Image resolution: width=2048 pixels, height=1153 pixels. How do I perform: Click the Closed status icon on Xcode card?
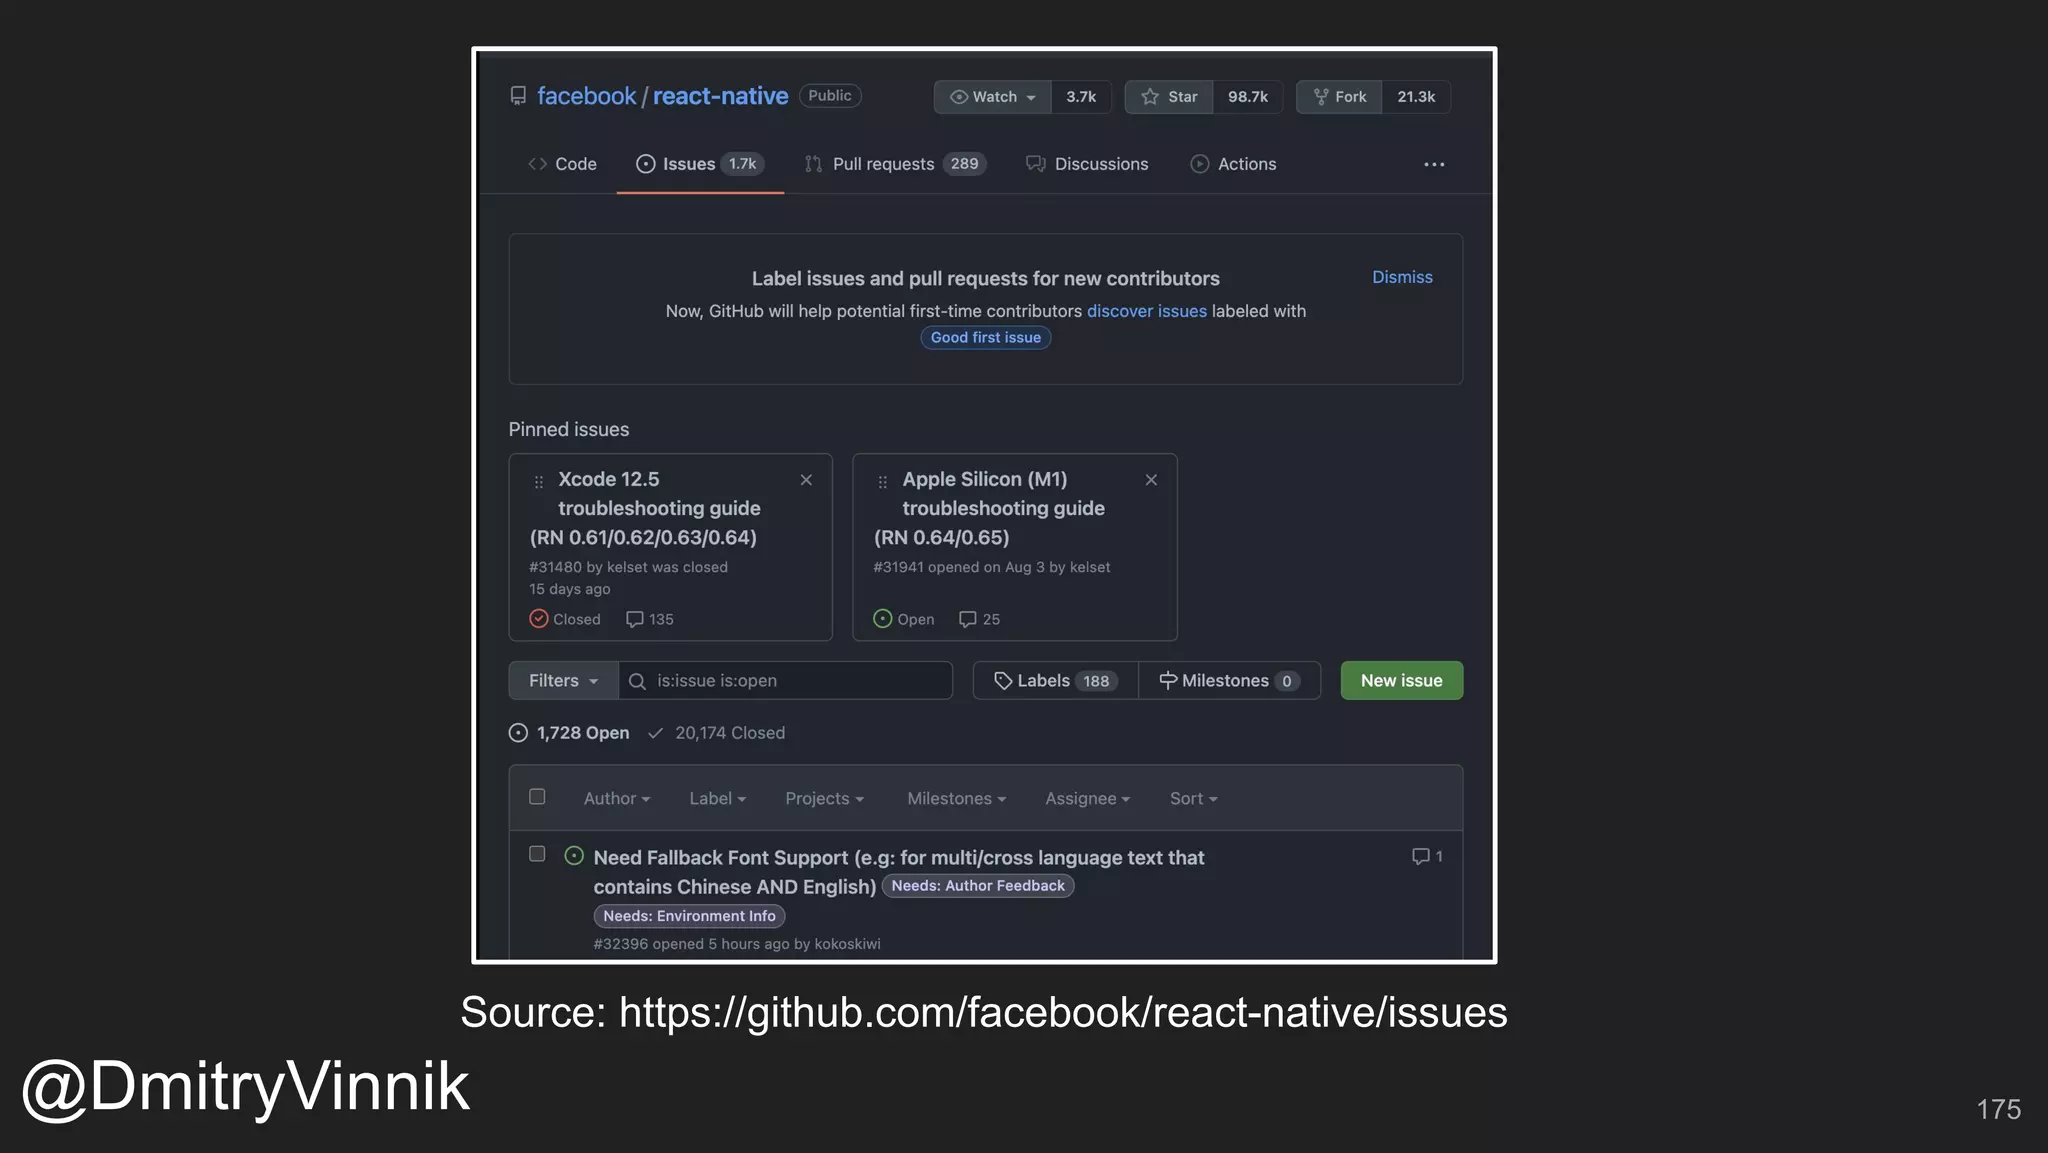538,619
